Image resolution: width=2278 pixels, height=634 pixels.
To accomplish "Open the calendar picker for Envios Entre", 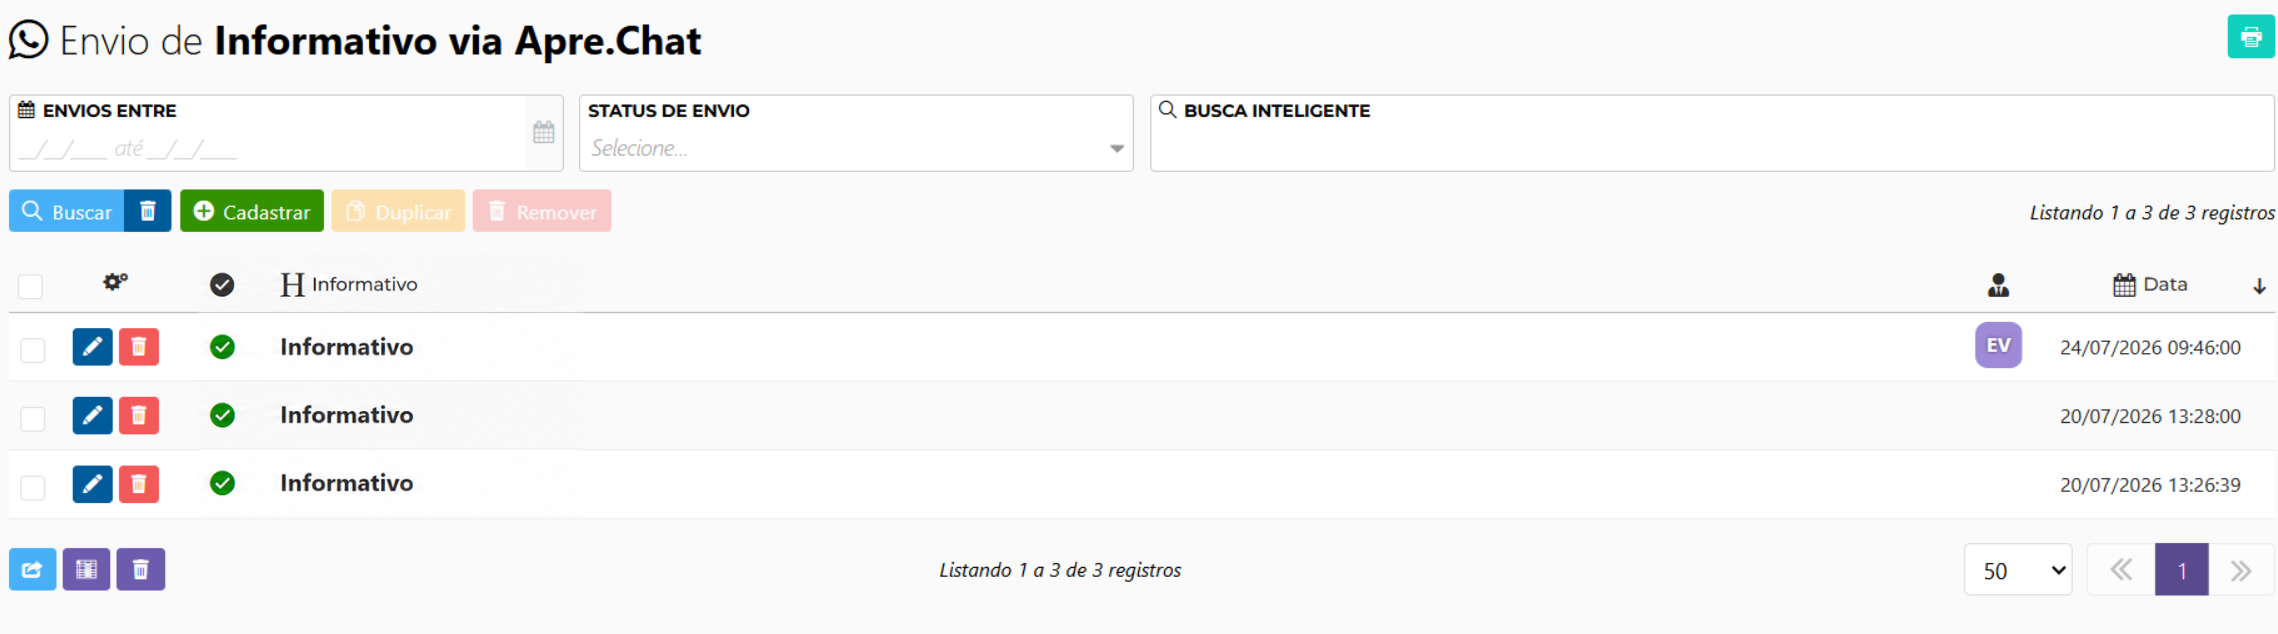I will point(543,132).
